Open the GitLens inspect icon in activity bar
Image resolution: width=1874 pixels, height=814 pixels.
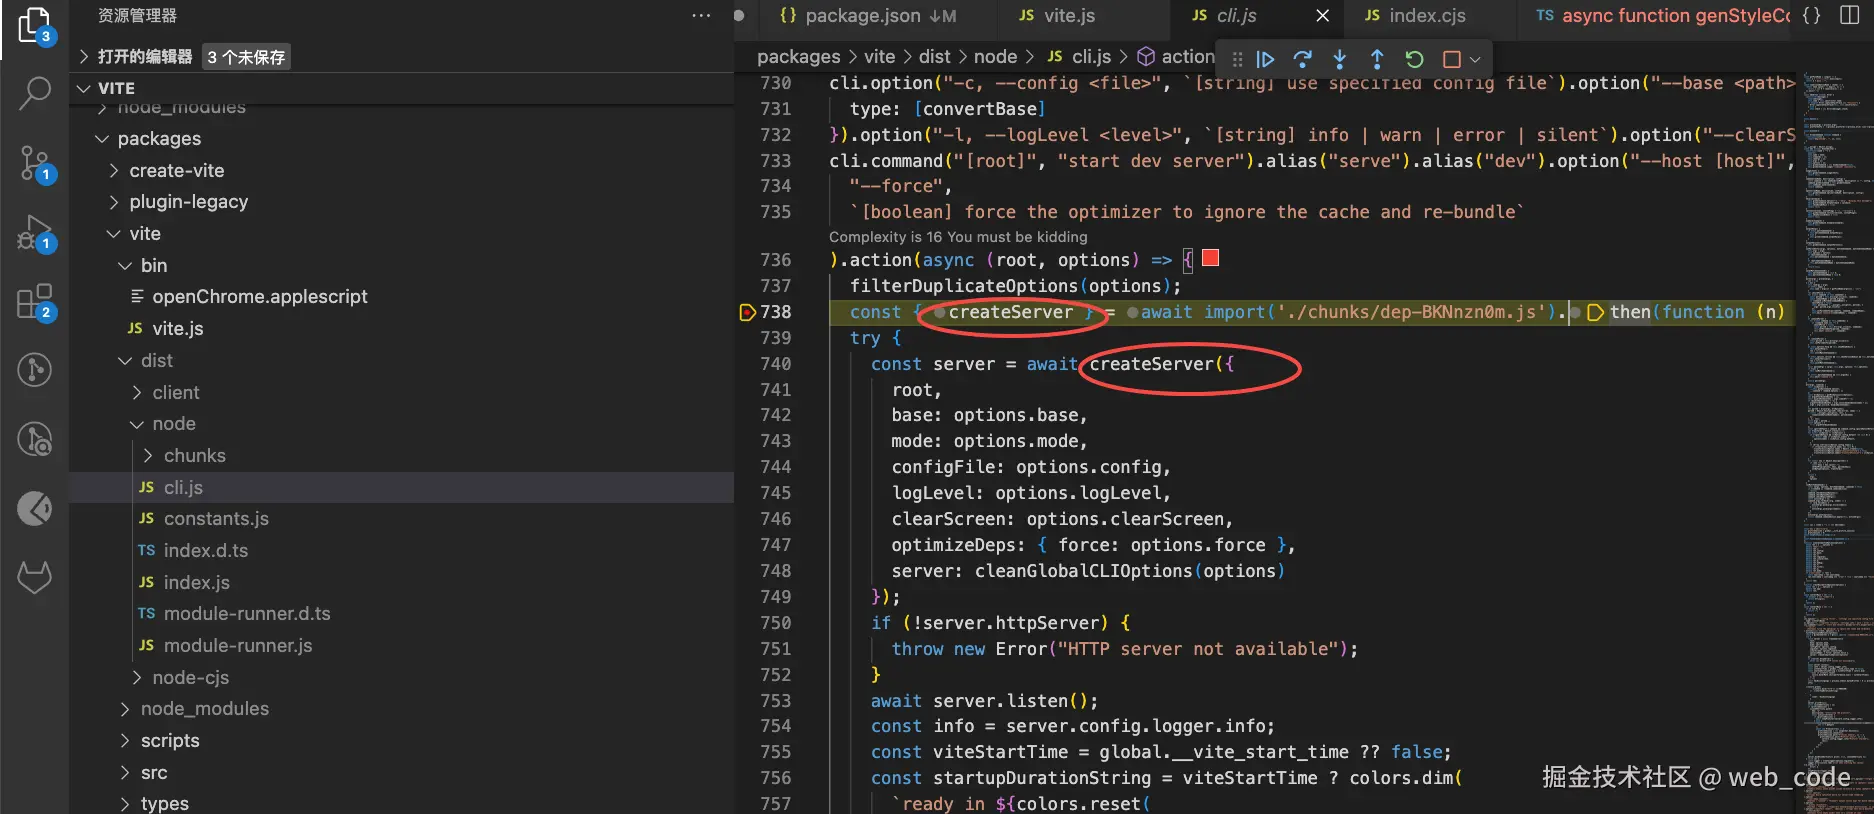35,439
